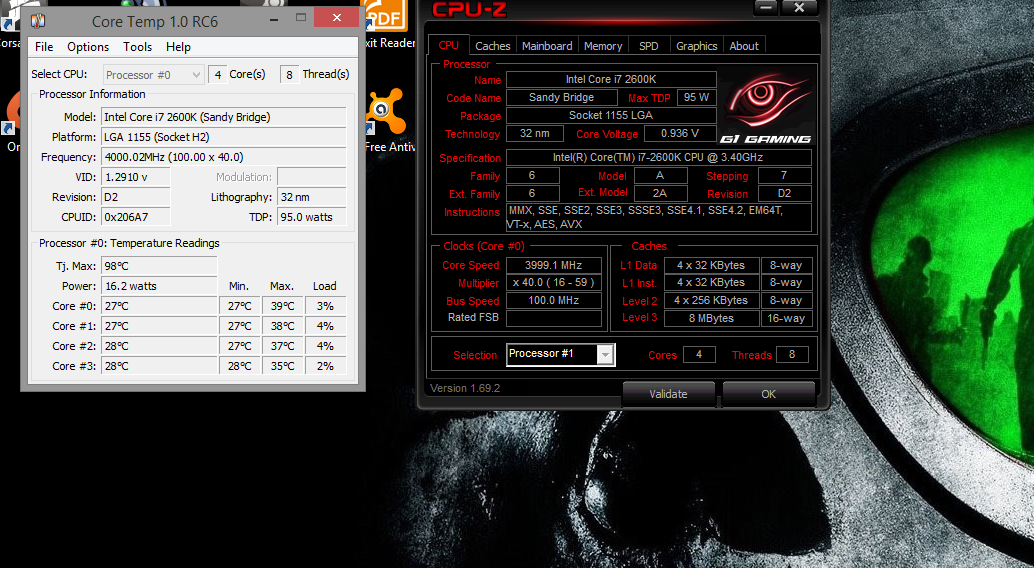Viewport: 1034px width, 568px height.
Task: Click the Core(s) count box showing 4
Action: tap(218, 75)
